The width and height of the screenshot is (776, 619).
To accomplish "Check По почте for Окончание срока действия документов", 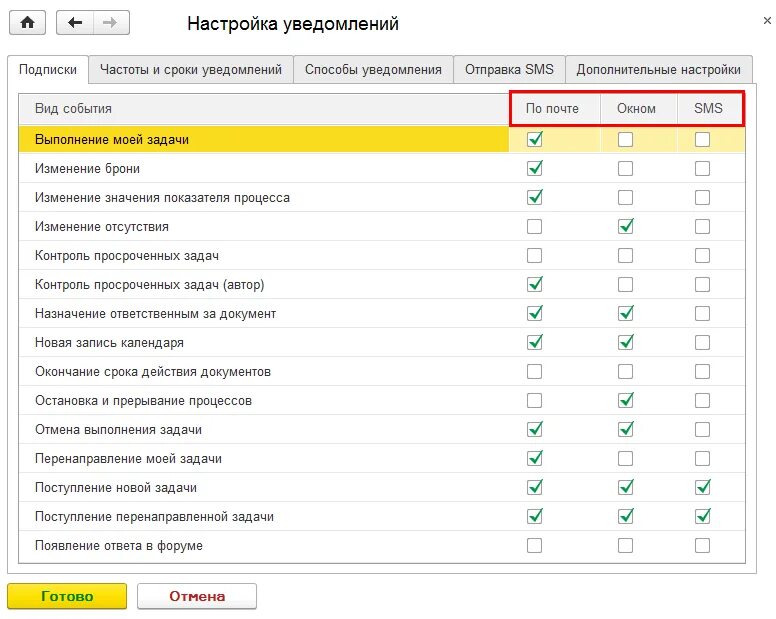I will click(534, 372).
